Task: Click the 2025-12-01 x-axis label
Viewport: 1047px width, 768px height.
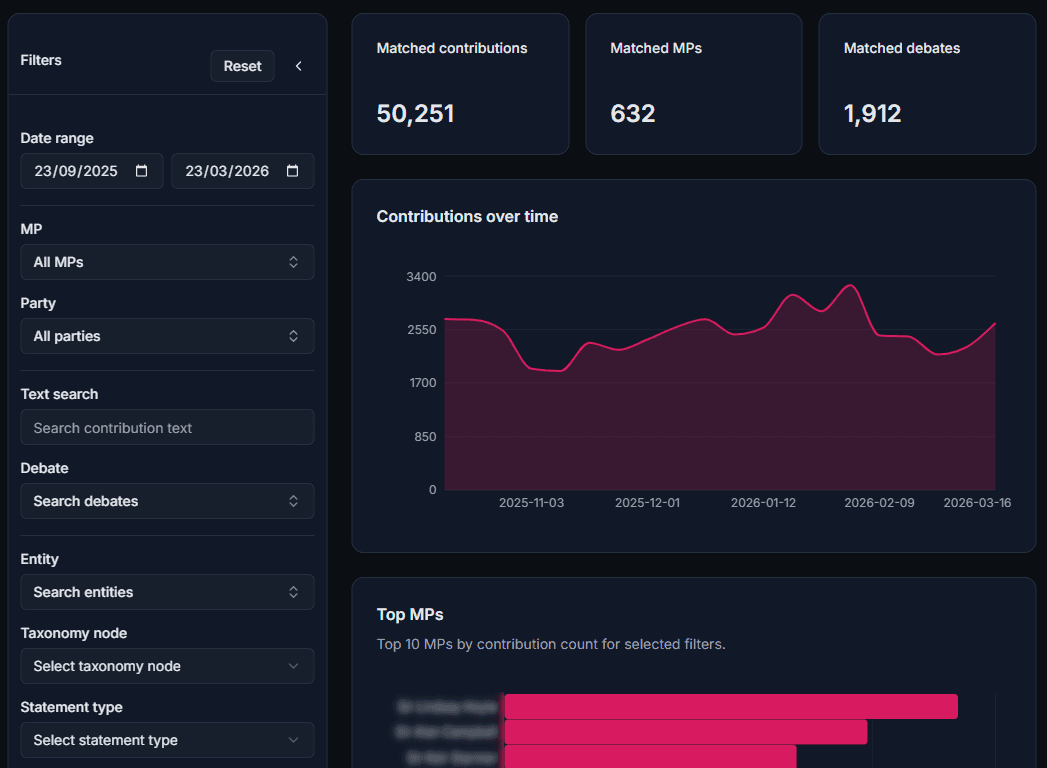Action: (647, 503)
